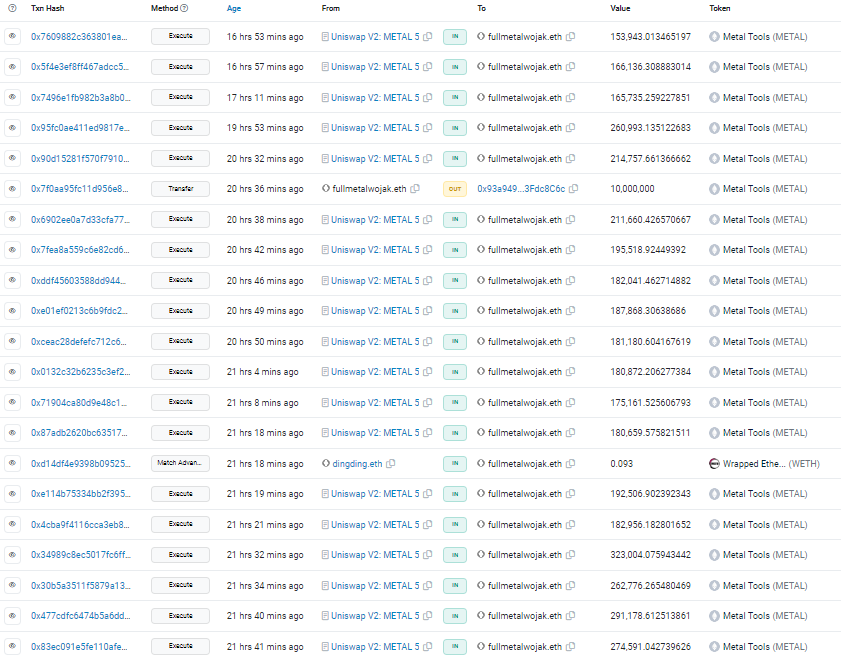
Task: Click the Transfer method badge
Action: 180,189
